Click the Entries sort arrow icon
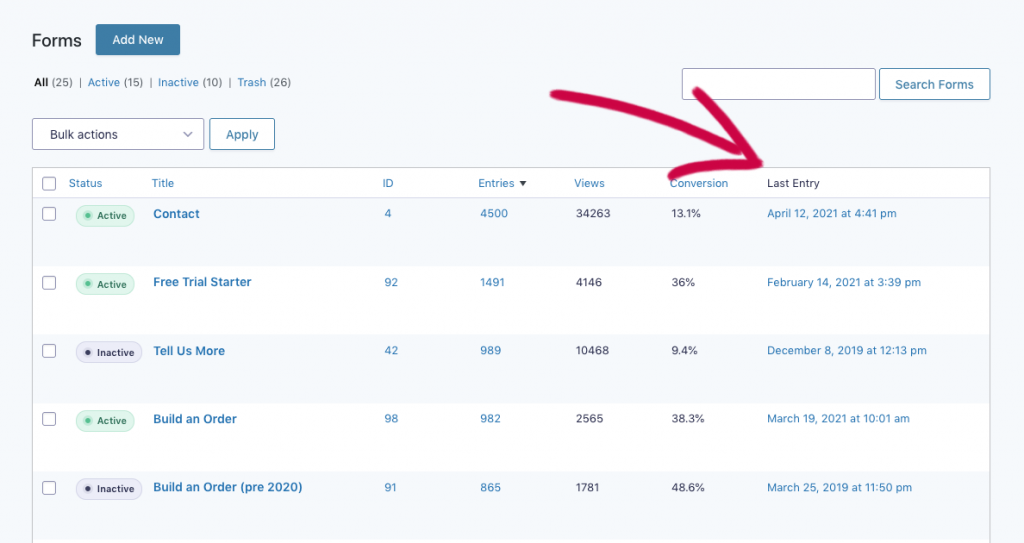The width and height of the screenshot is (1024, 543). [522, 184]
